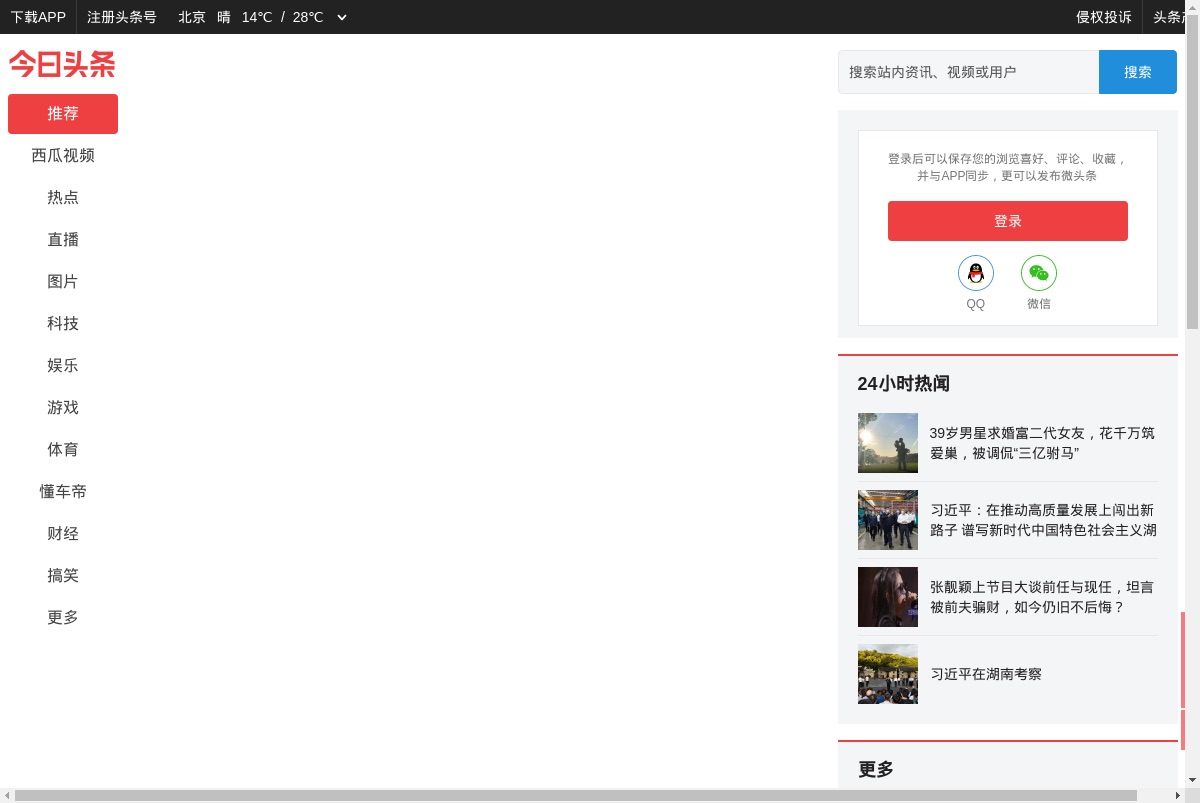
Task: Open the 游戏 channel
Action: coord(63,408)
